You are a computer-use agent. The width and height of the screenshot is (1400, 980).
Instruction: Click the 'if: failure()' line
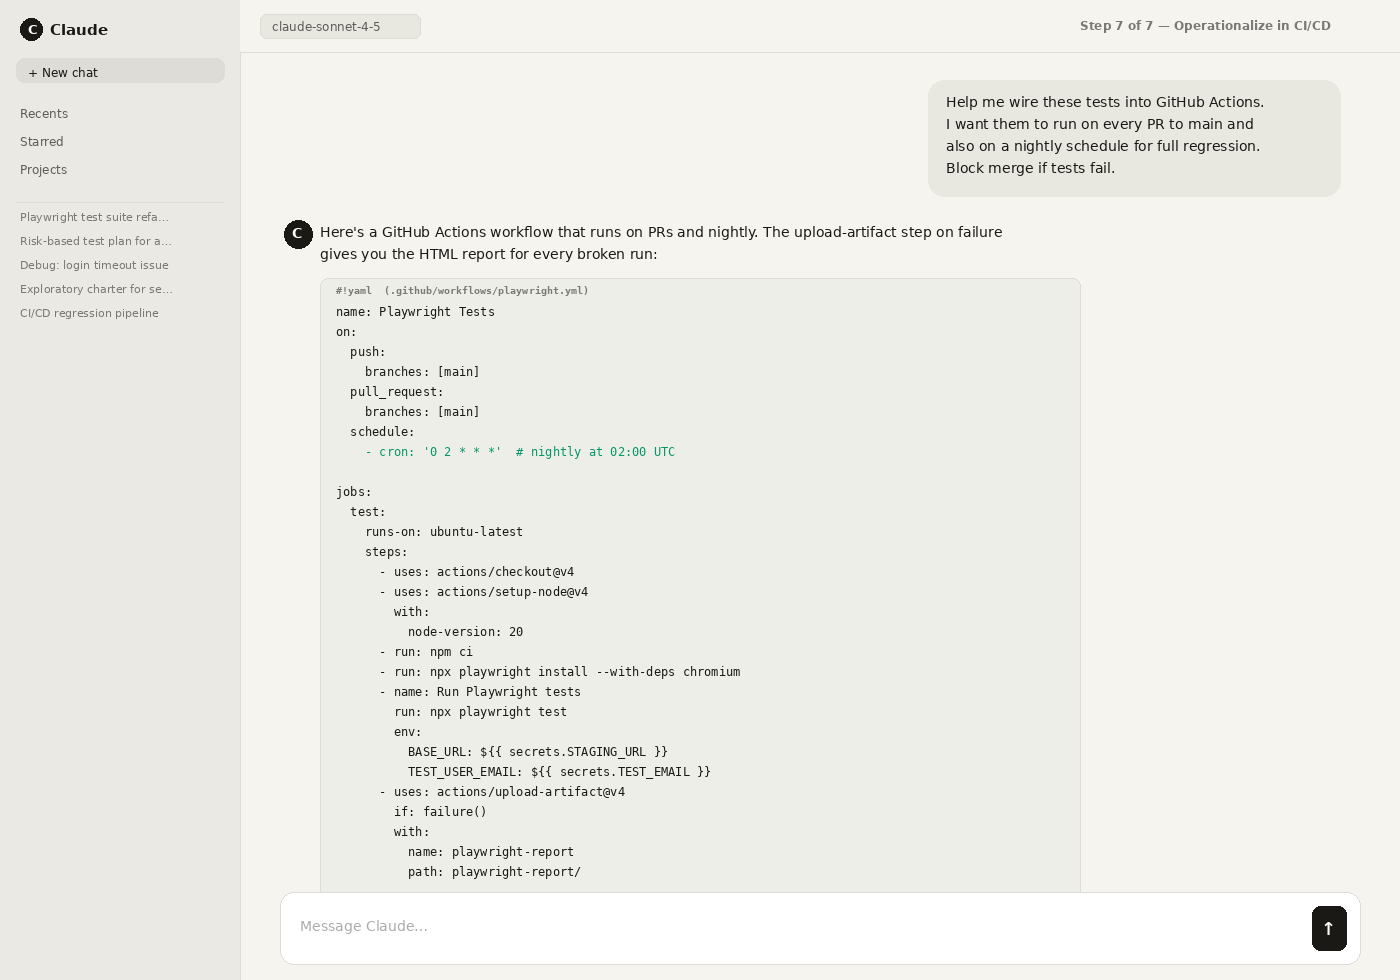[440, 812]
